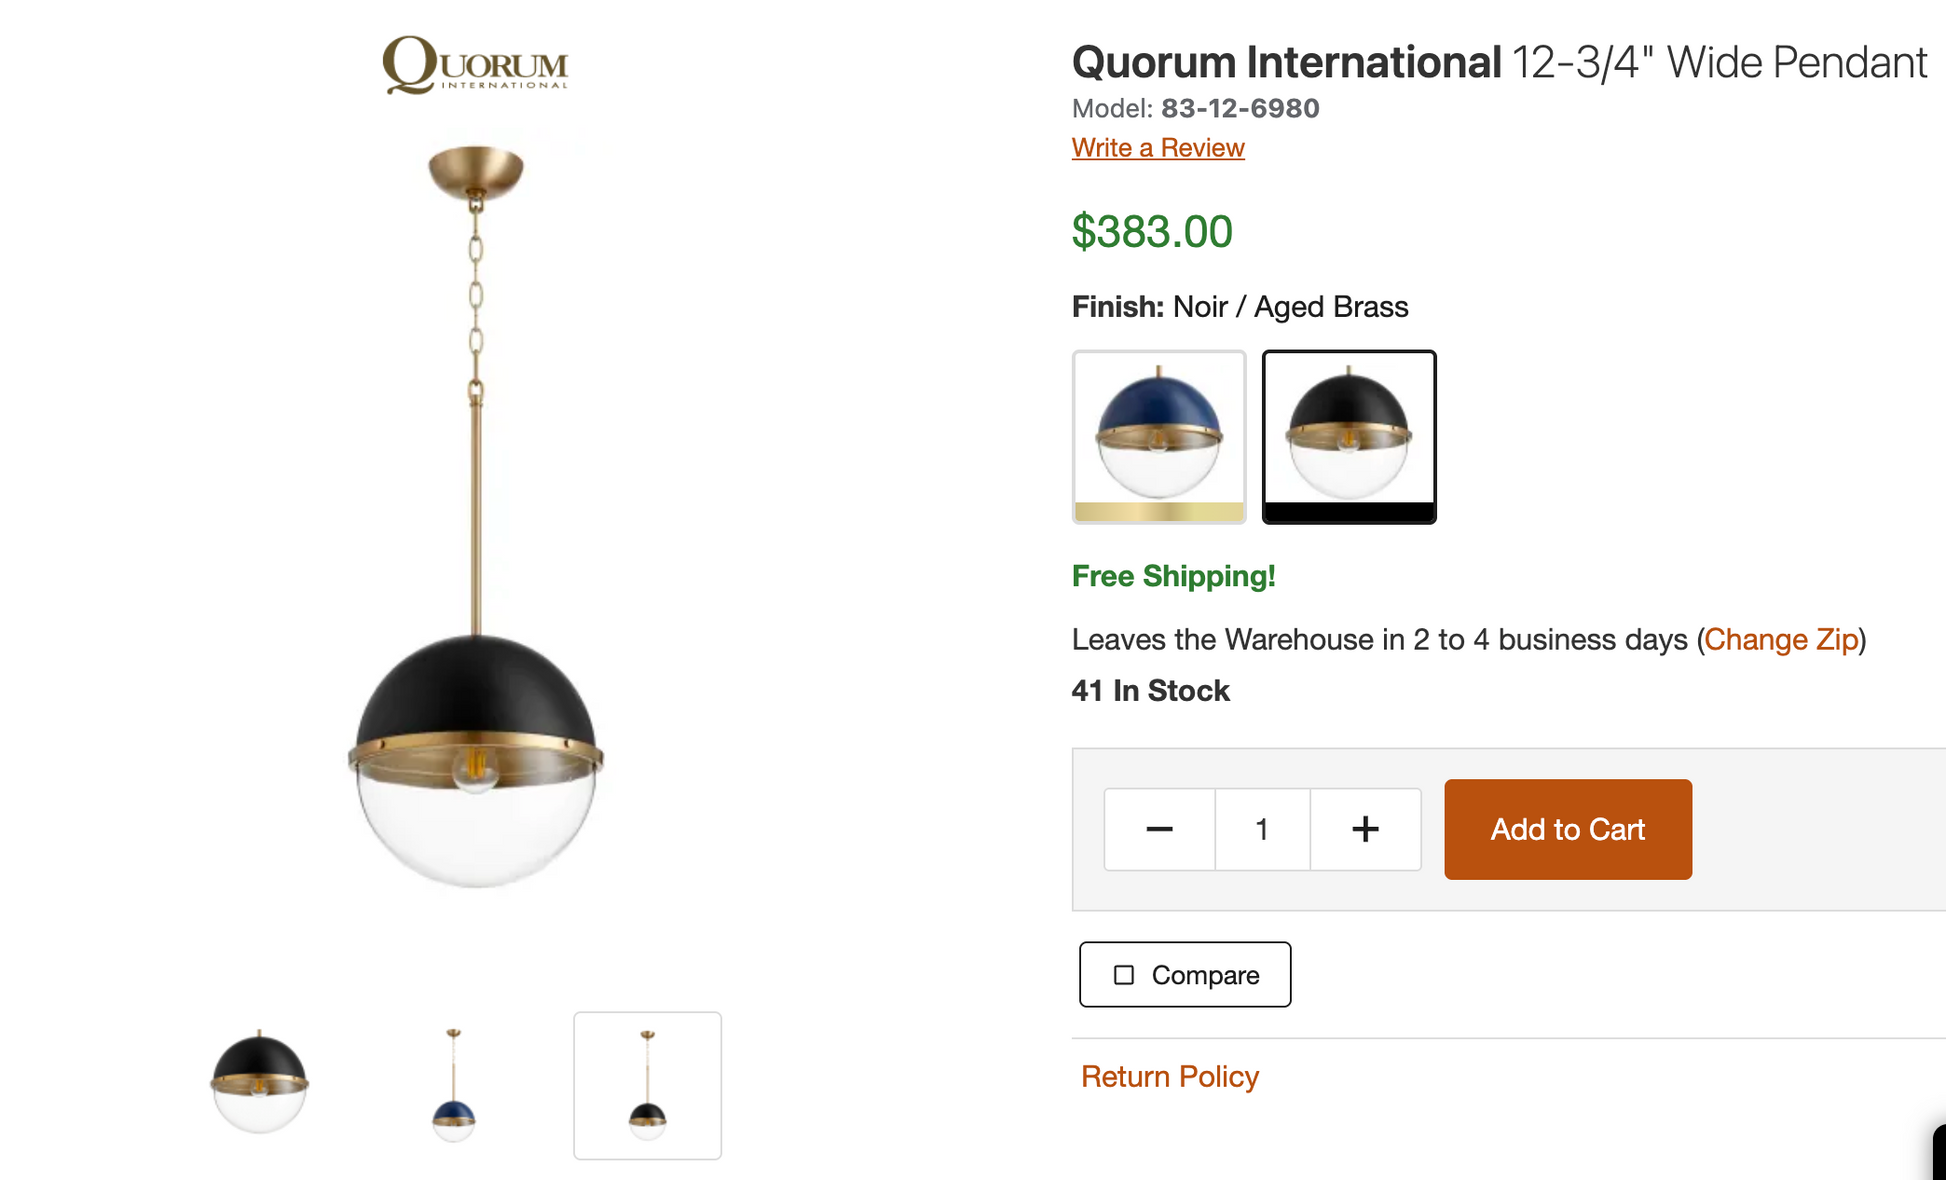Decrease quantity with the minus button
1946x1180 pixels.
coord(1159,829)
